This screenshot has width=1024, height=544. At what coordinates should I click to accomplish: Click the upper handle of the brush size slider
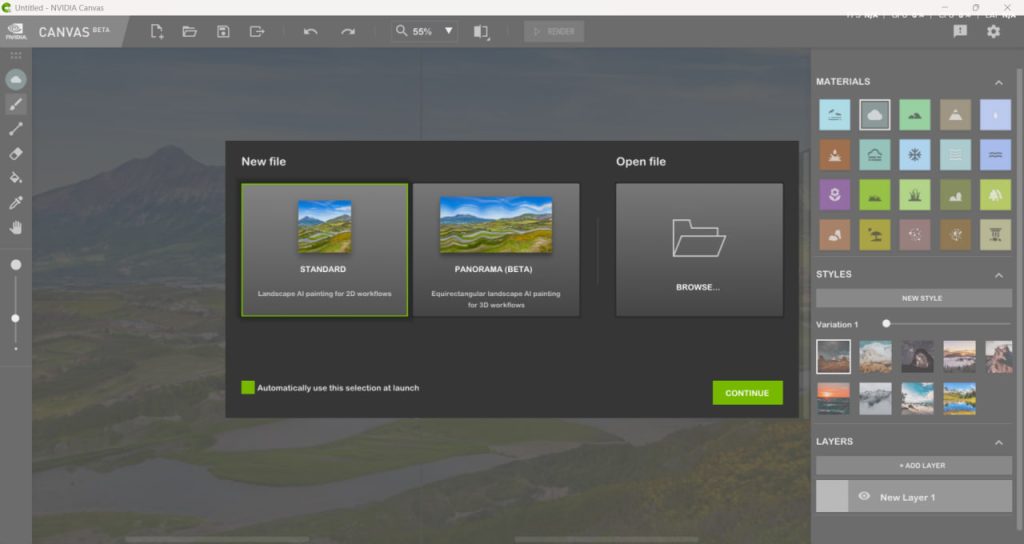pos(16,264)
